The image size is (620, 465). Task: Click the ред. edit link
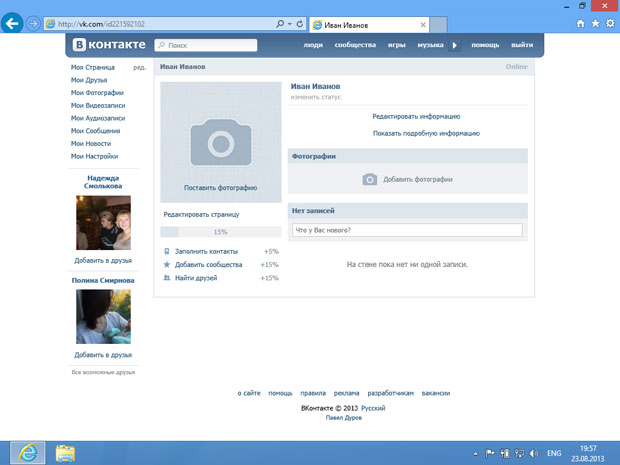[x=139, y=68]
